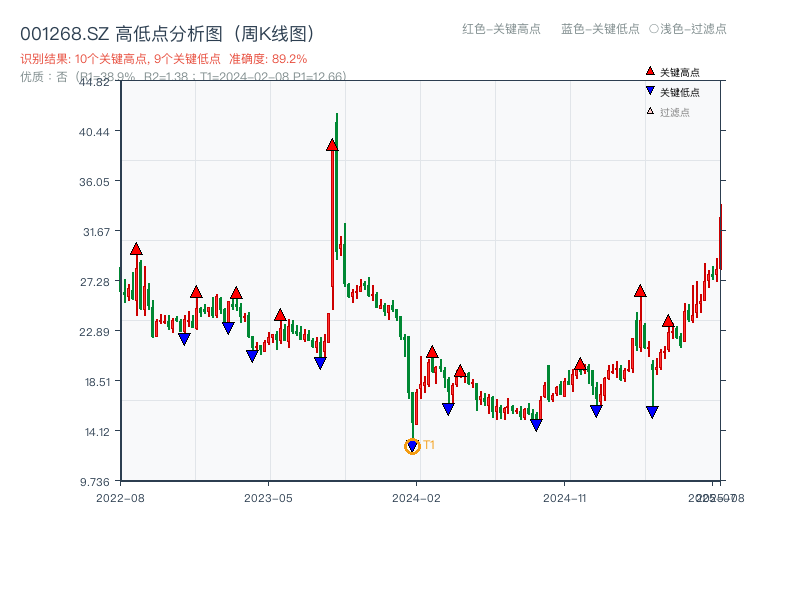Click the circled T1 marker at the bottom
This screenshot has height=600, width=800.
pyautogui.click(x=412, y=446)
